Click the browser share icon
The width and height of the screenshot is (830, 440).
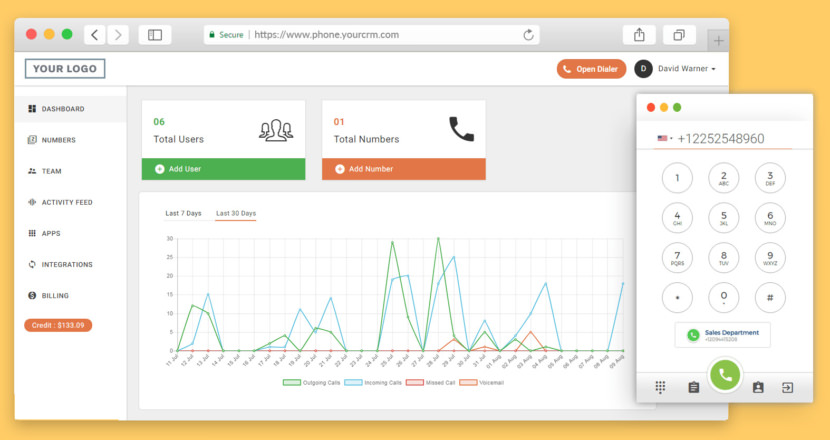coord(639,35)
